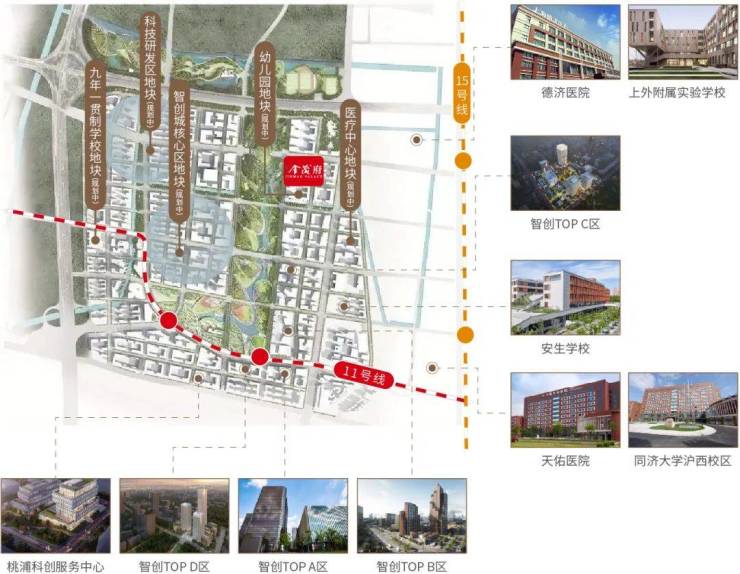Select the 幼儿园地块 brown label
The image size is (740, 574).
[265, 93]
